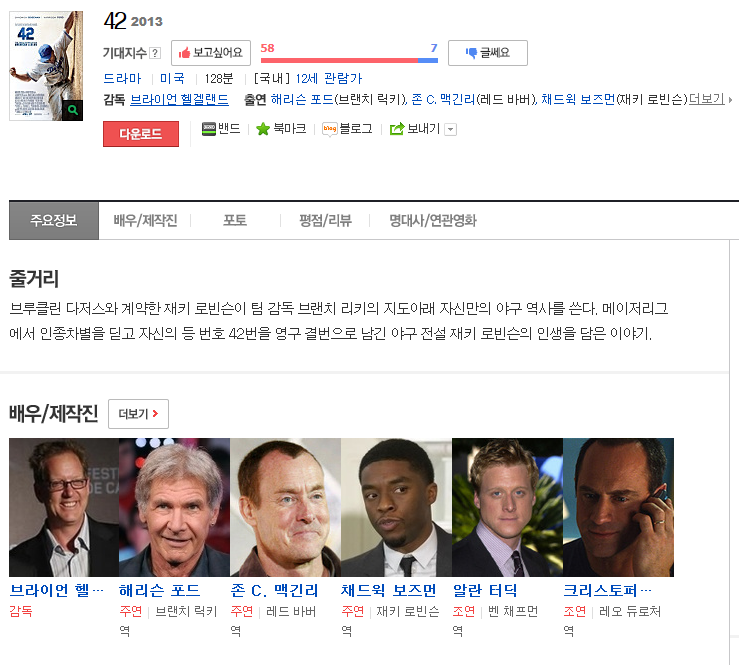Open 채드윅 보즈먼's actor photo thumbnail
Screen dimensions: 739x665
(396, 507)
